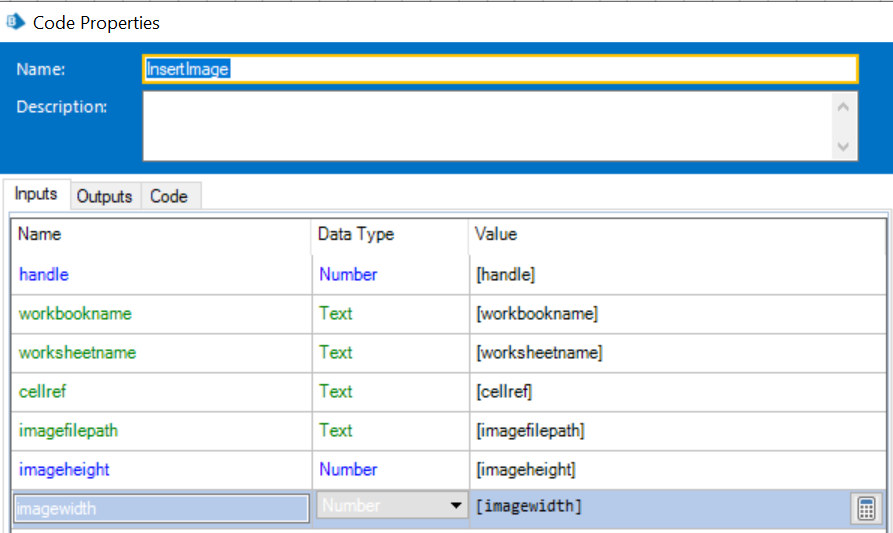Select the Inputs tab
Viewport: 893px width, 533px height.
[x=36, y=195]
